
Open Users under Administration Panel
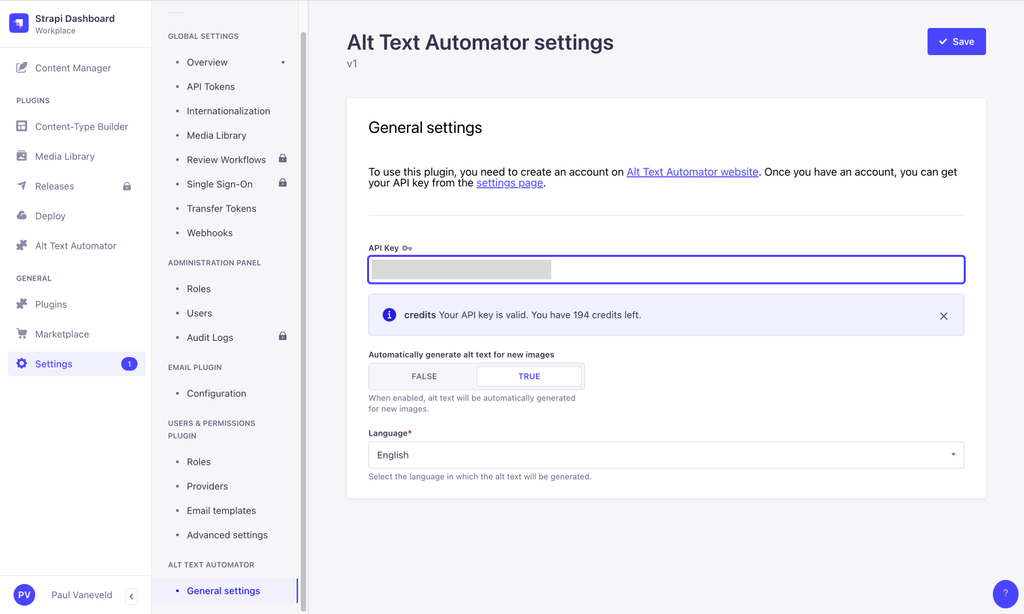click(199, 313)
